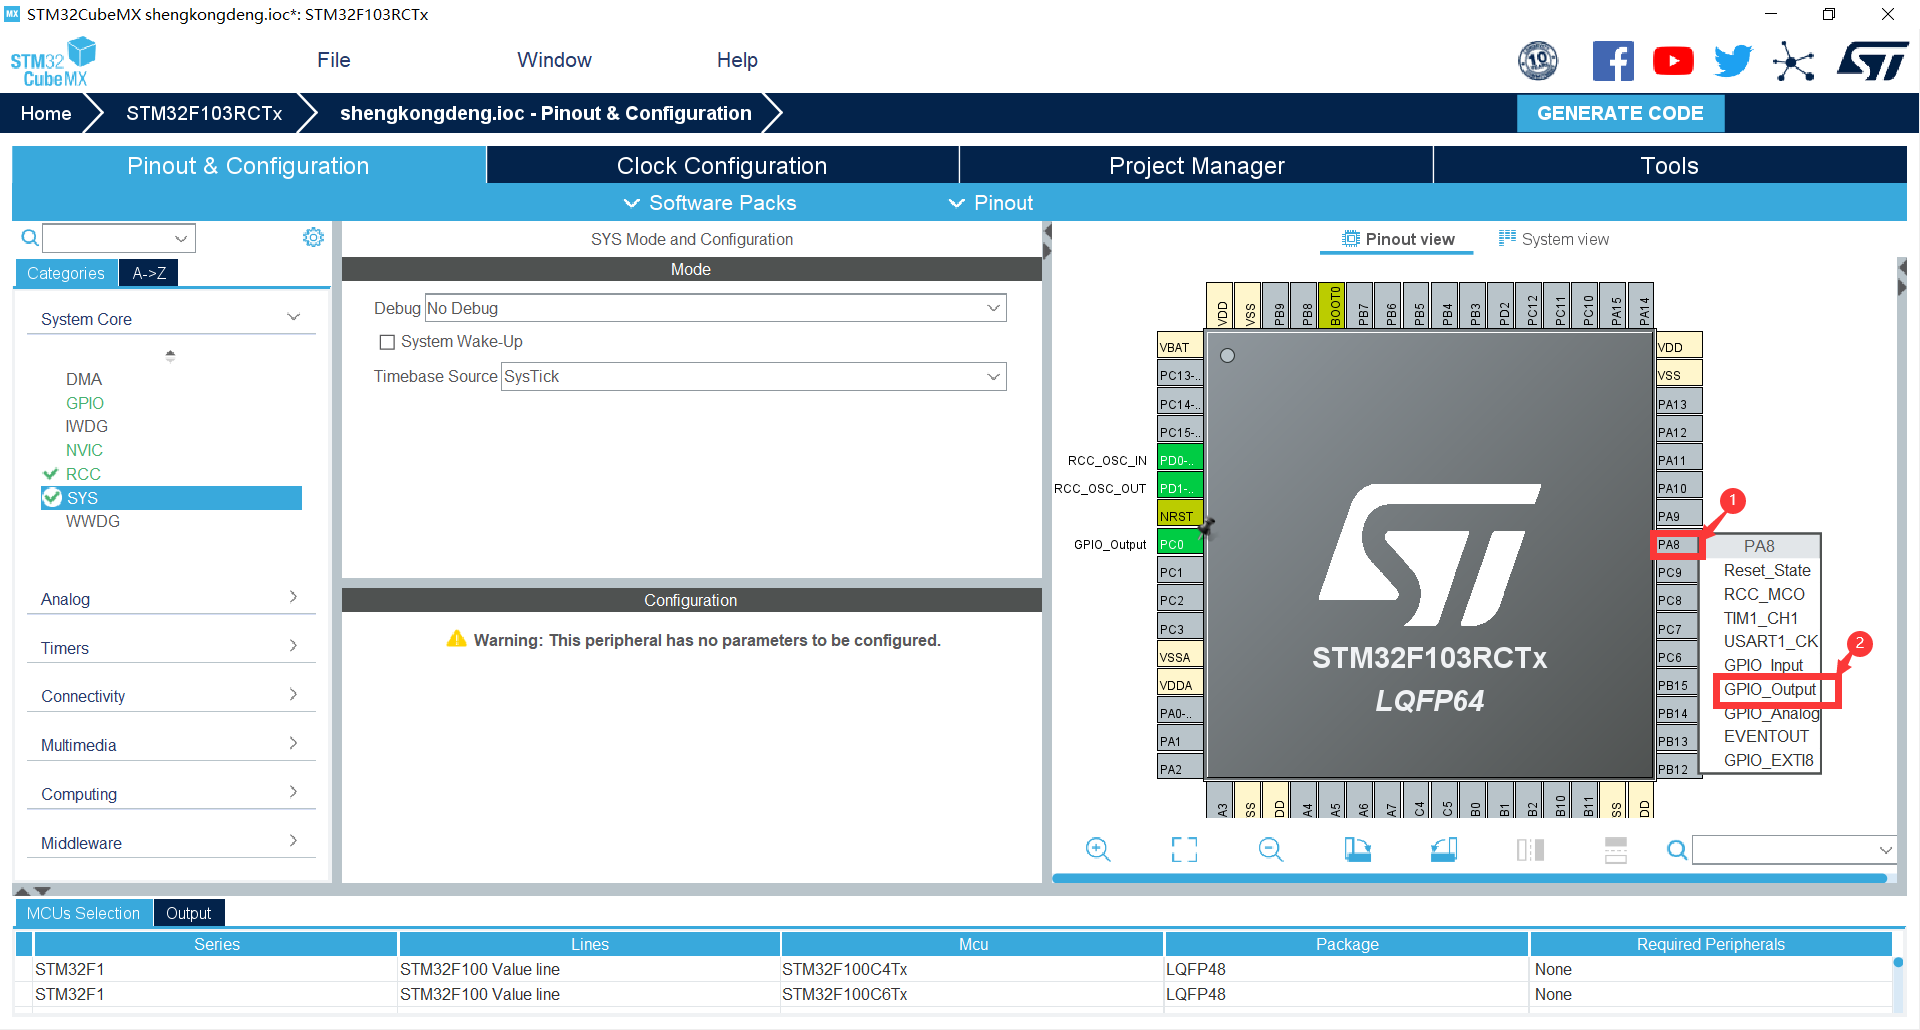Switch to the Clock Configuration tab
This screenshot has width=1920, height=1030.
coord(722,165)
